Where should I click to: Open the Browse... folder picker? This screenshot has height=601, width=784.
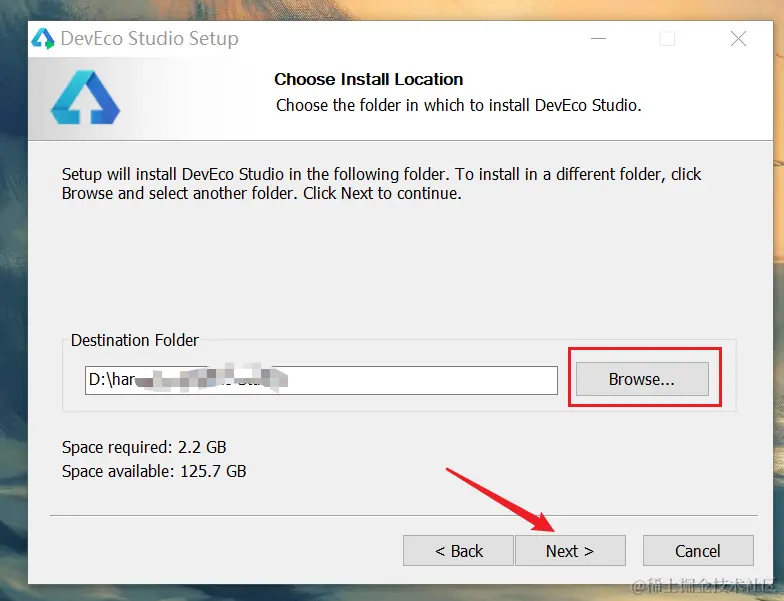pyautogui.click(x=641, y=380)
